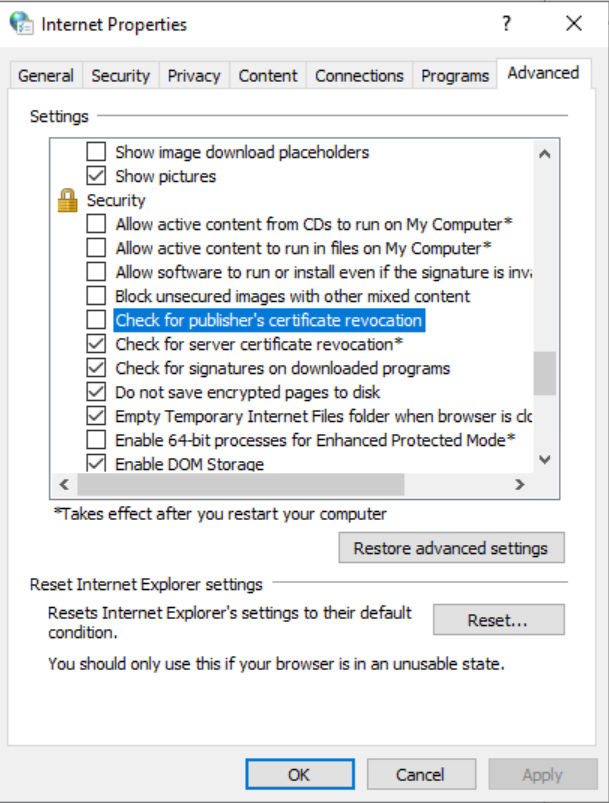The image size is (609, 803).
Task: Disable Do not save encrypted pages to disk
Action: click(x=96, y=392)
